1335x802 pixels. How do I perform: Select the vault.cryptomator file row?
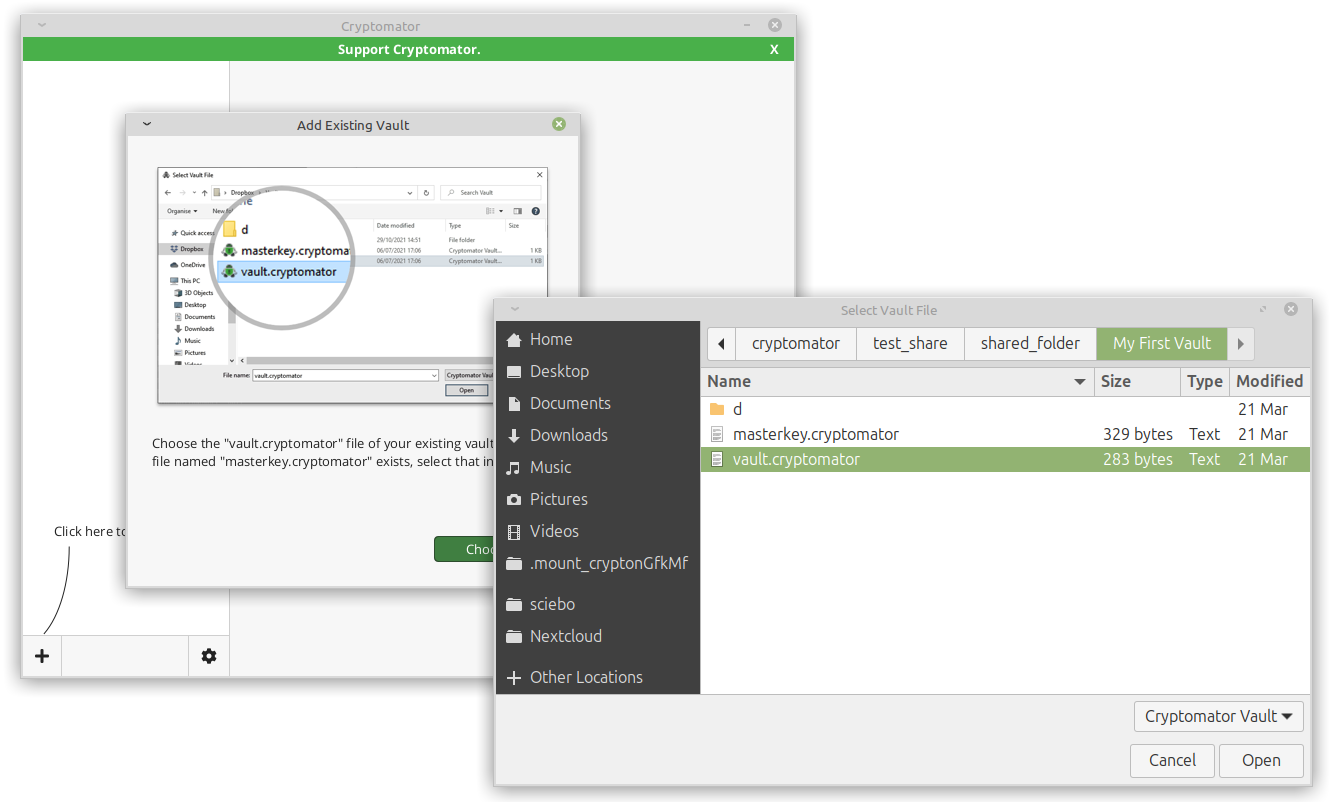(x=1005, y=460)
